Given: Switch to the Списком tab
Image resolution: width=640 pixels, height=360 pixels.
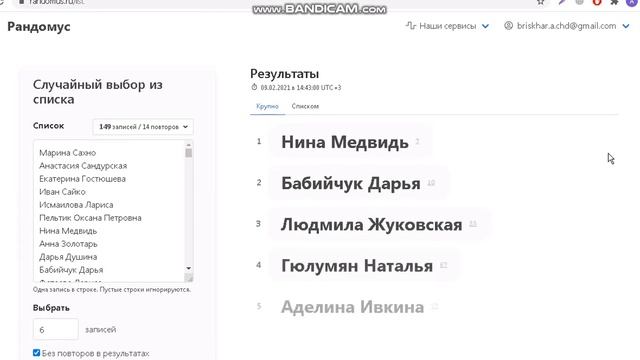Looking at the screenshot, I should 305,106.
